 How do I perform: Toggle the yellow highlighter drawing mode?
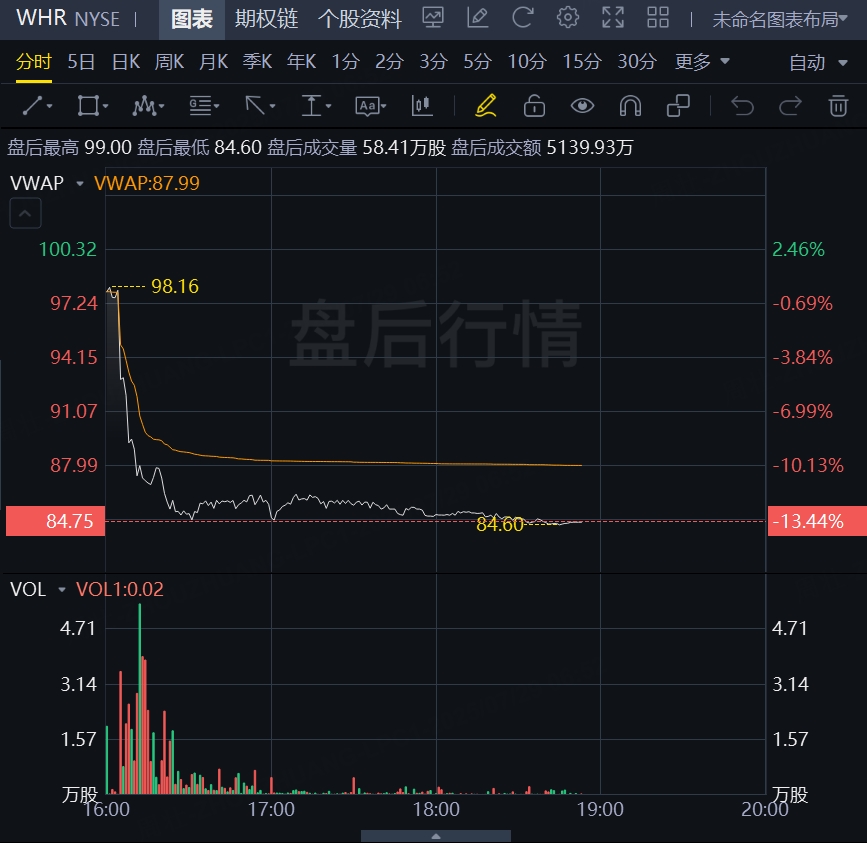[486, 105]
